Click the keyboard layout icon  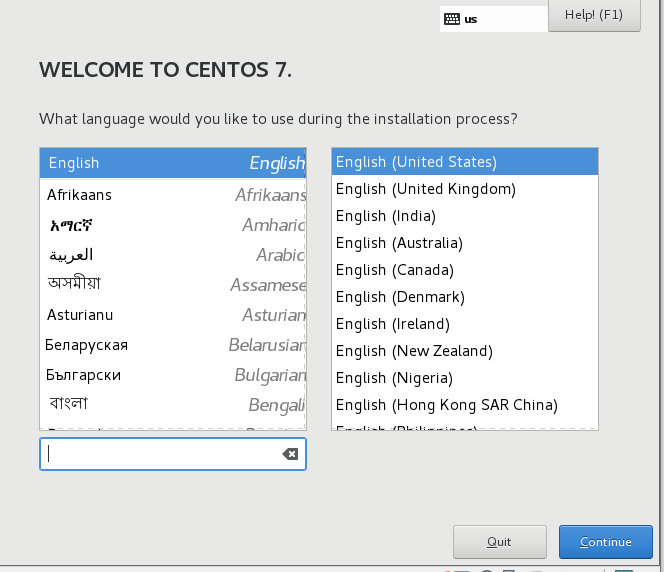(452, 19)
